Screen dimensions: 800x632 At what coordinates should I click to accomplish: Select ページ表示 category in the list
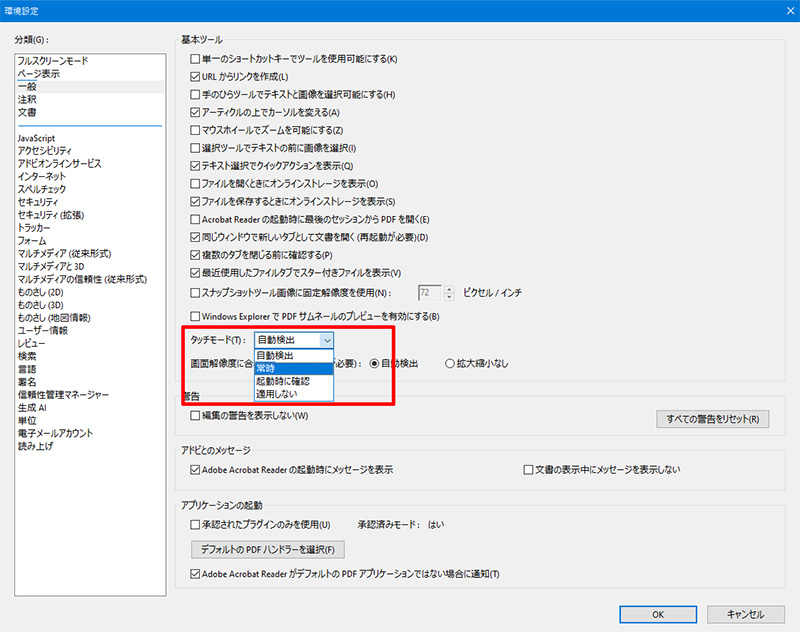click(38, 74)
